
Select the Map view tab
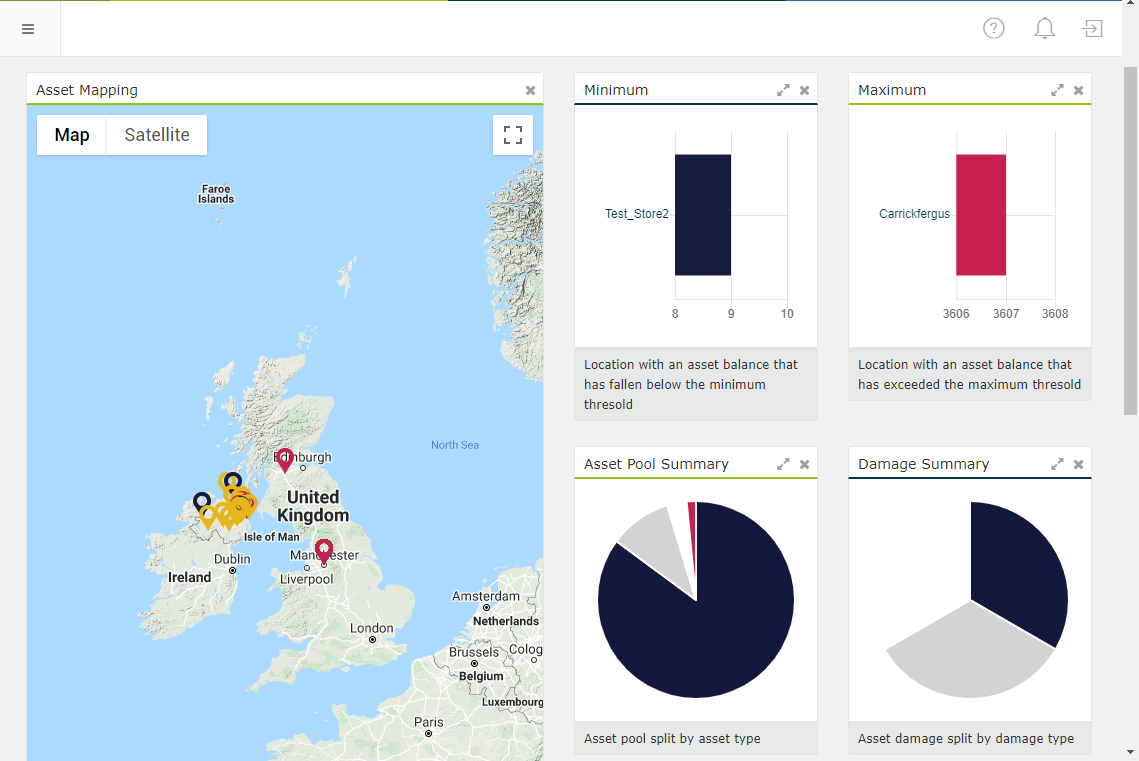coord(70,134)
